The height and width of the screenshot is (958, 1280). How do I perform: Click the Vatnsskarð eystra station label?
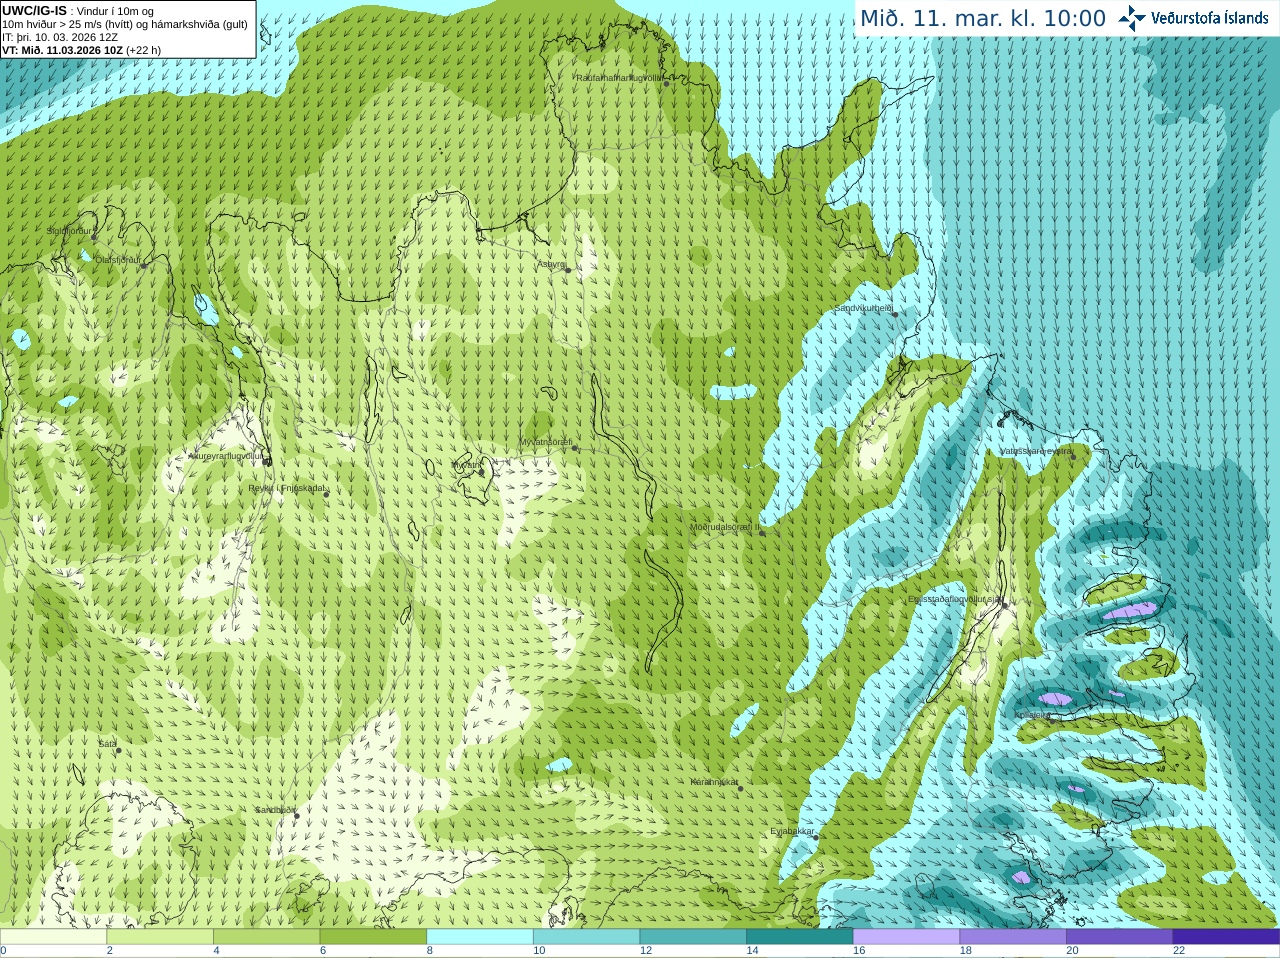1036,452
